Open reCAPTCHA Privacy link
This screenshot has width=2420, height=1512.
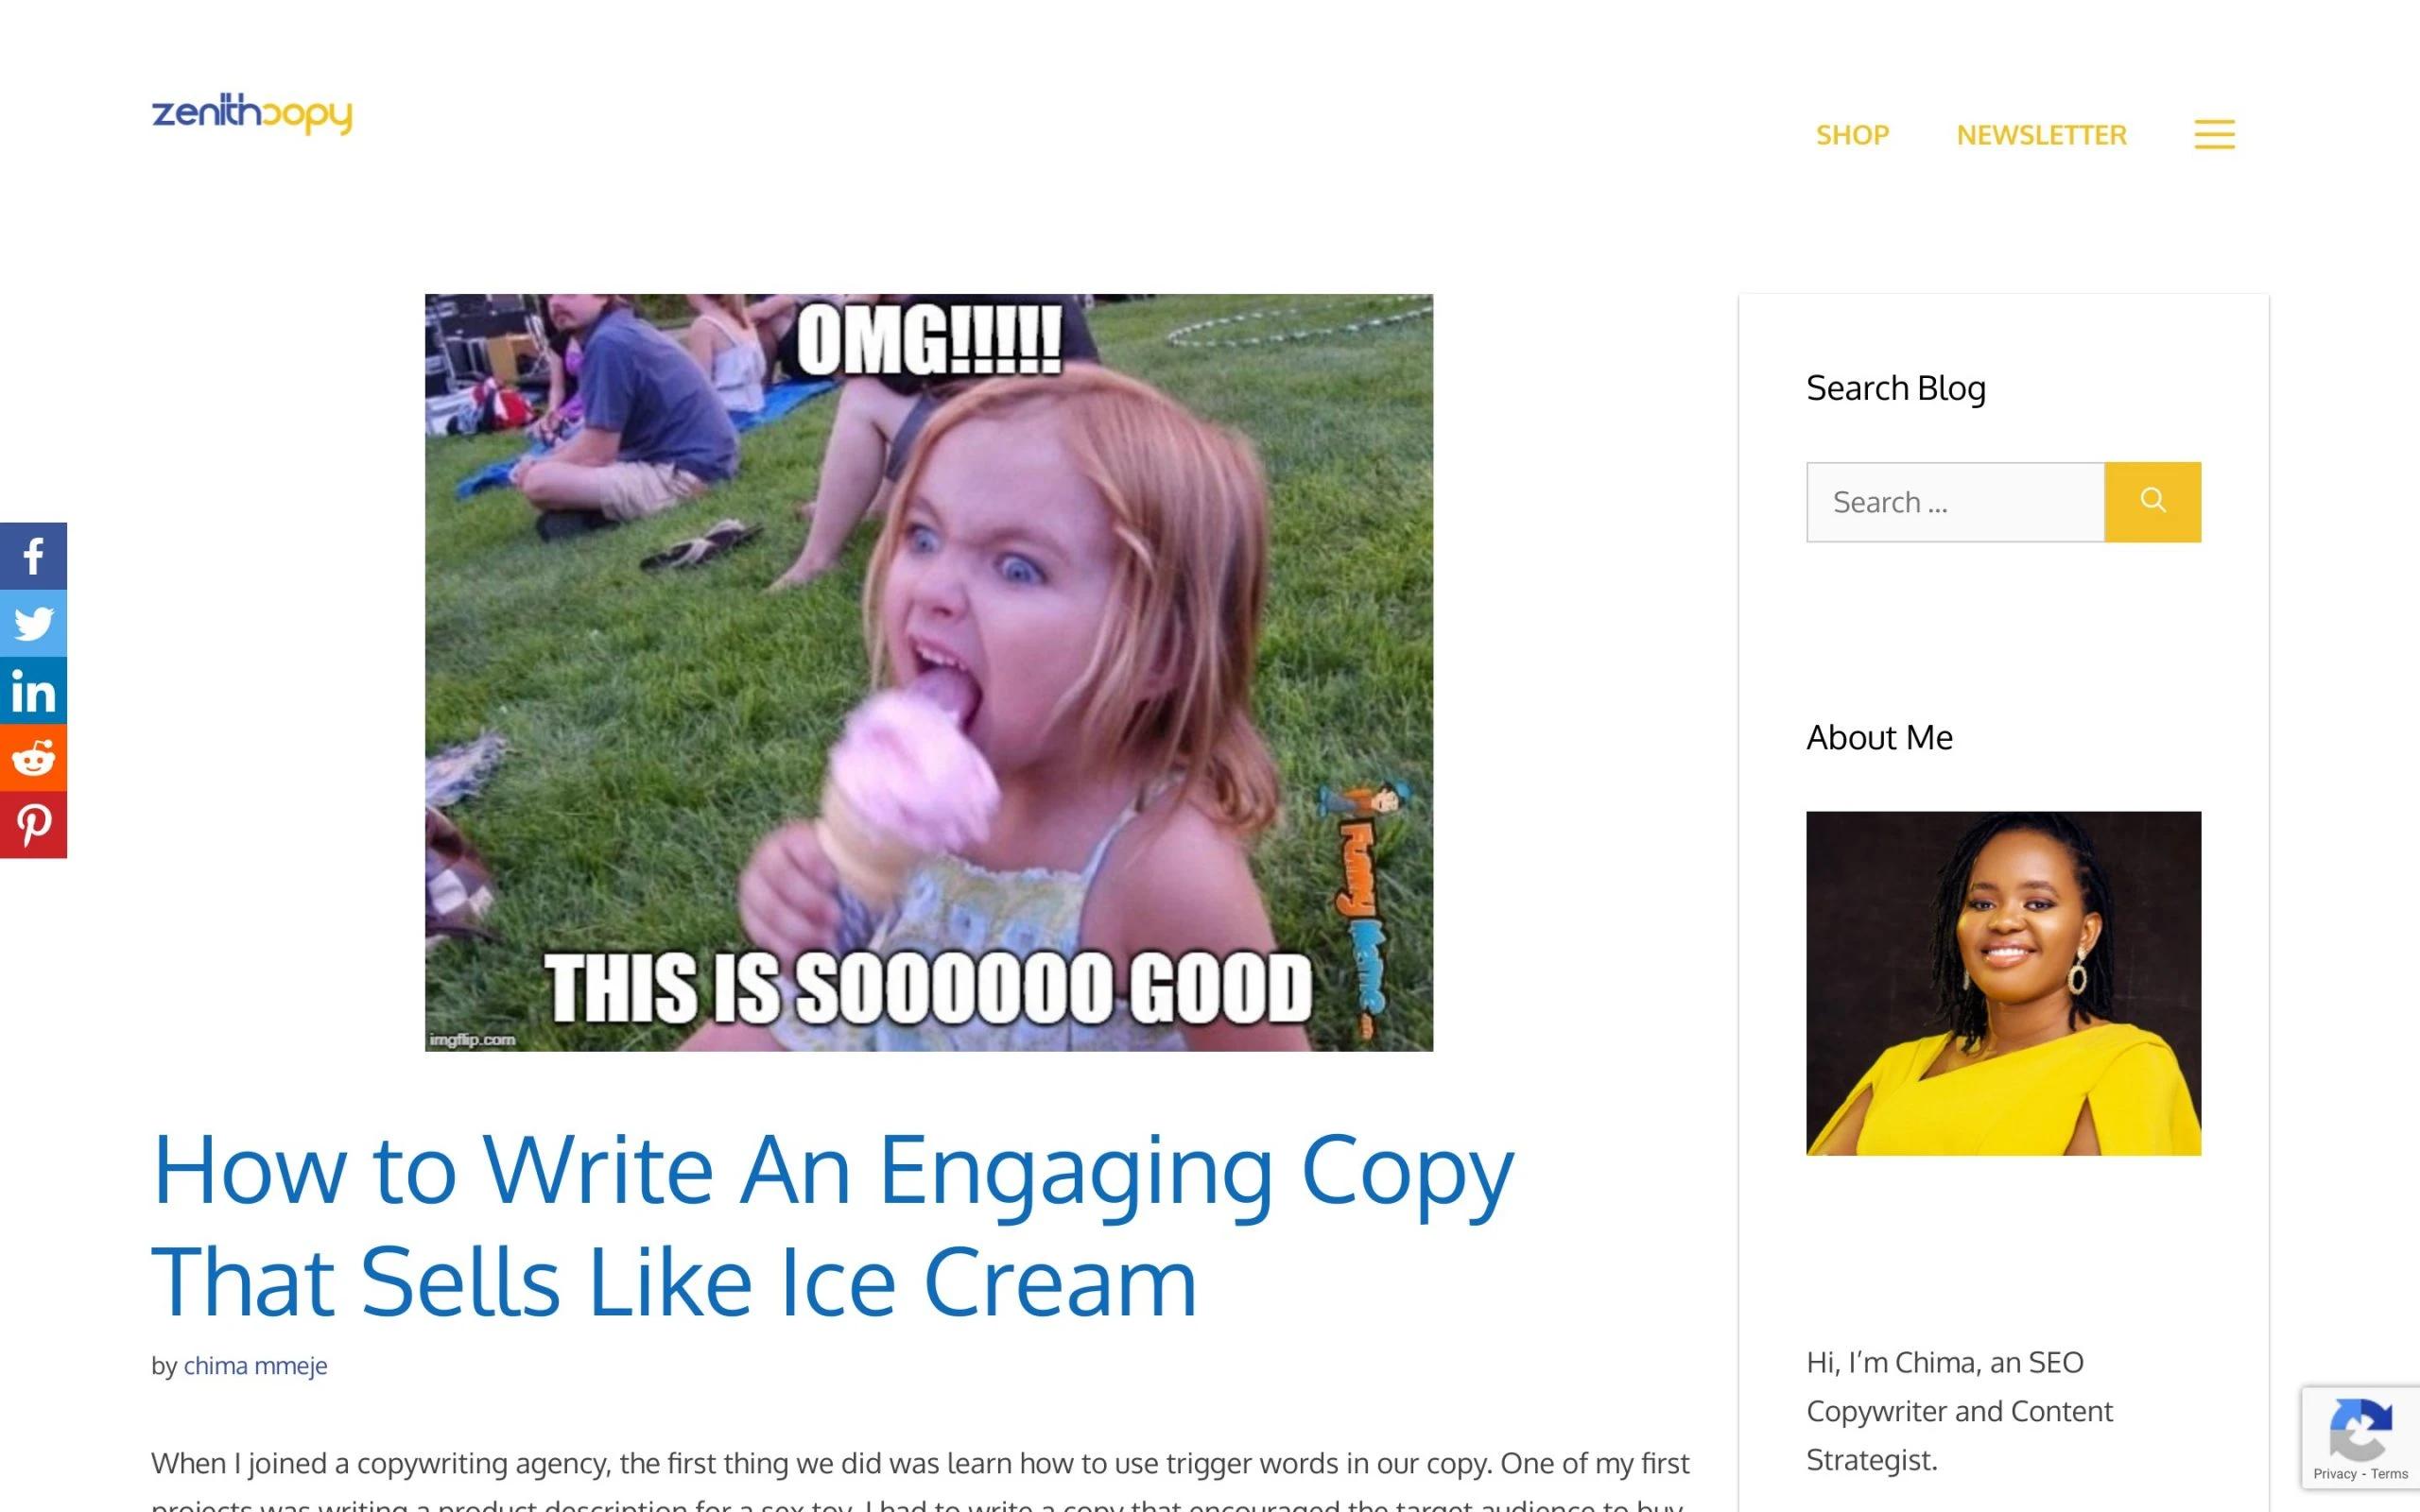(2334, 1474)
